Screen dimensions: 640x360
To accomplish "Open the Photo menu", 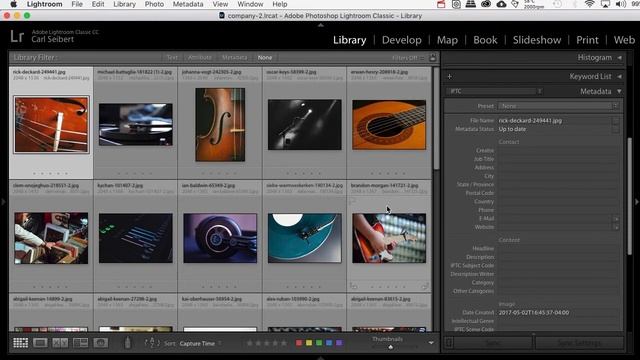I will [x=154, y=4].
